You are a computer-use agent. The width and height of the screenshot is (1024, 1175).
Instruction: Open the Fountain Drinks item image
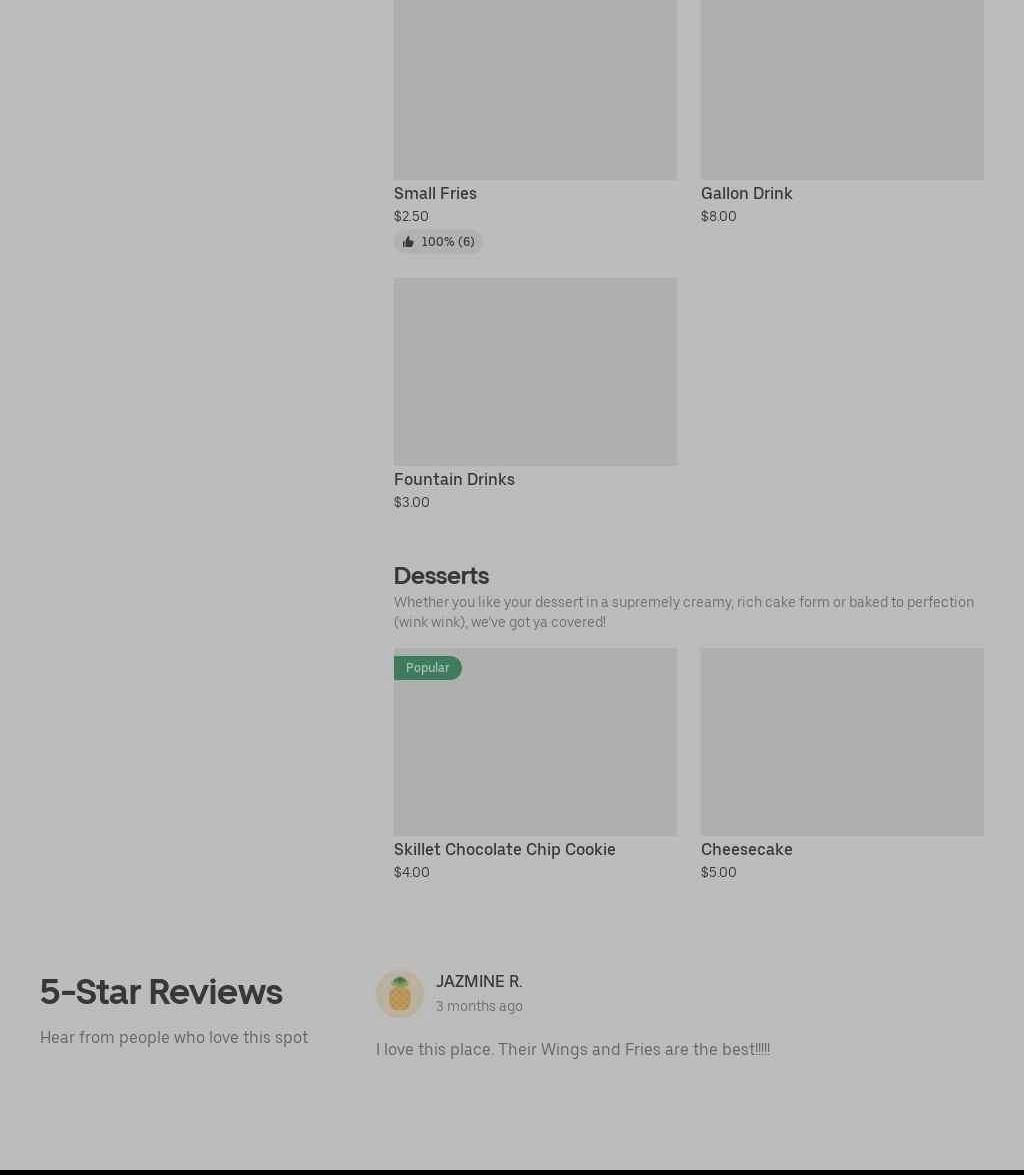tap(535, 372)
